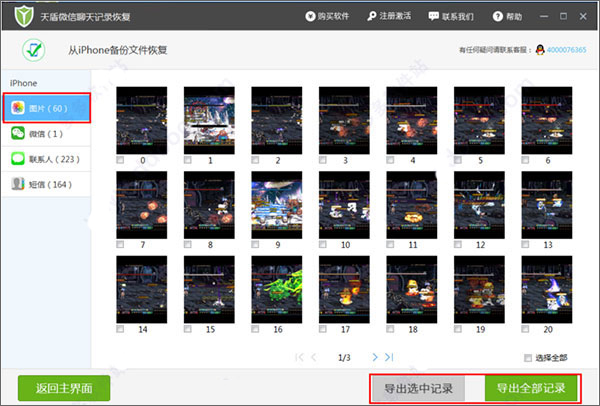
Task: Open 联系人 (223) contacts category
Action: pos(47,158)
